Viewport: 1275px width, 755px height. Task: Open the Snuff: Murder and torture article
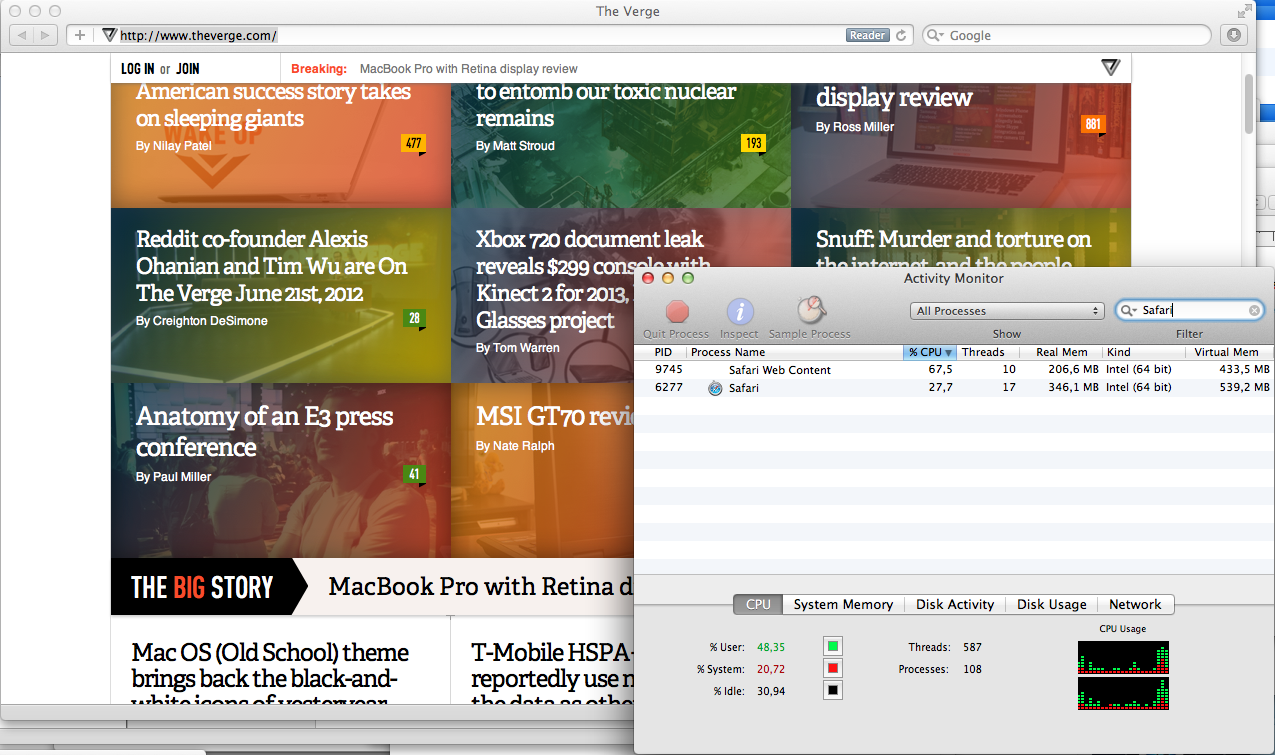(x=953, y=240)
